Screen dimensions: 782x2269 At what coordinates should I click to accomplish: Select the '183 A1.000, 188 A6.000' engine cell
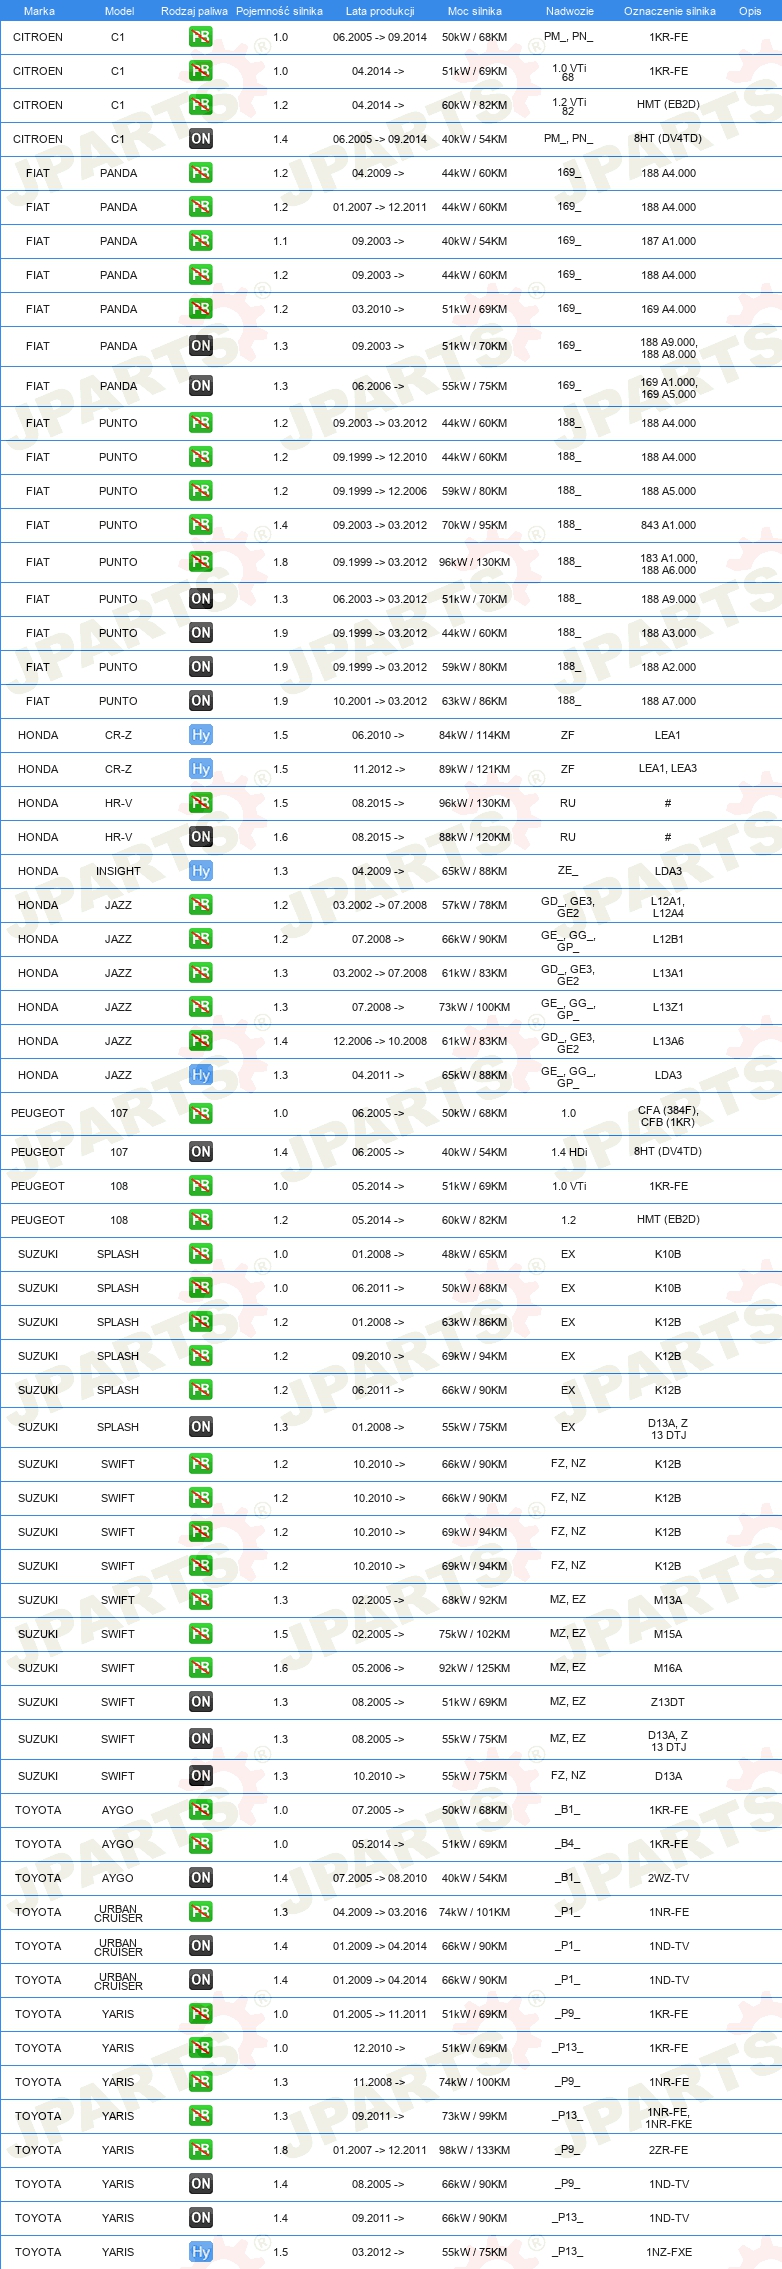668,564
